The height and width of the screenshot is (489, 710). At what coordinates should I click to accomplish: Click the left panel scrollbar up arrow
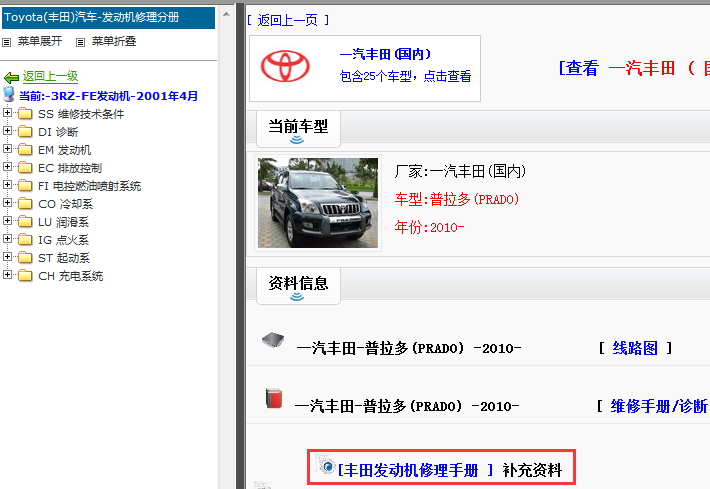pos(226,14)
